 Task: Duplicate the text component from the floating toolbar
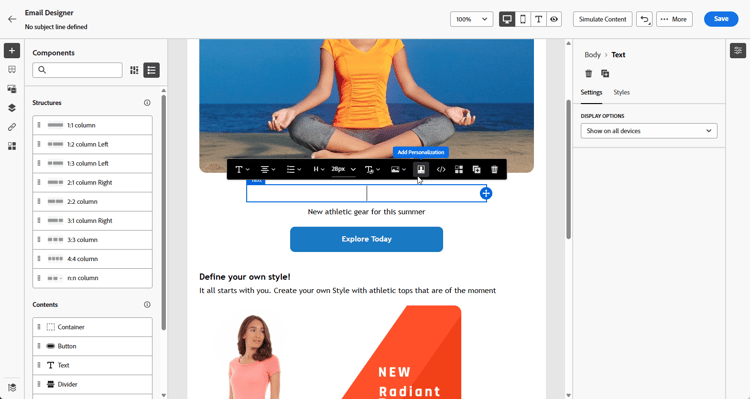coord(476,169)
